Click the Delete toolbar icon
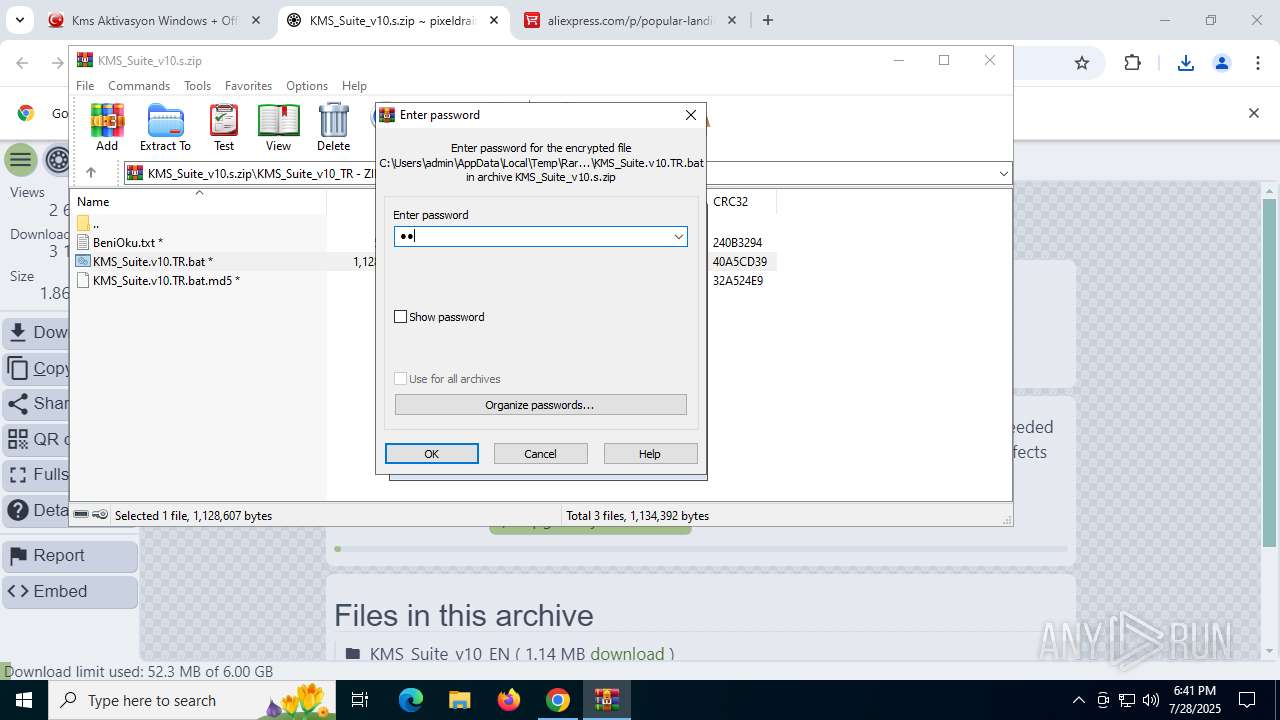The width and height of the screenshot is (1280, 720). pyautogui.click(x=333, y=127)
